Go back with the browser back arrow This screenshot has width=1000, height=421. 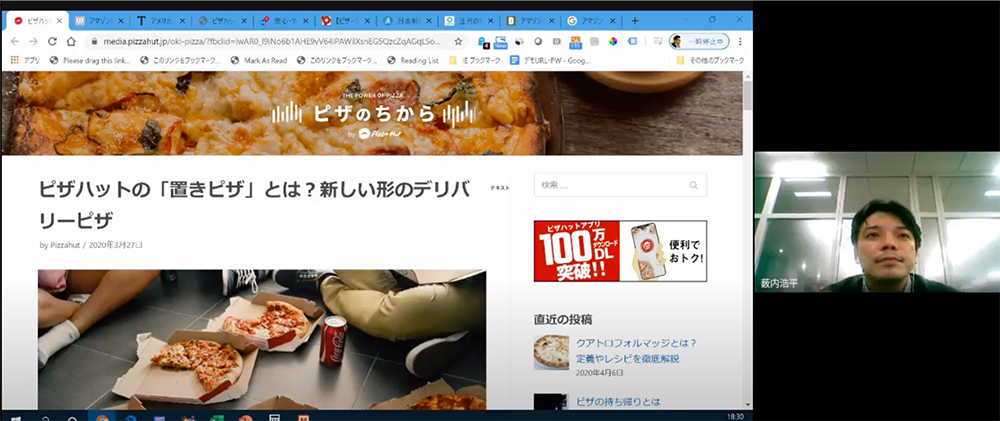[15, 41]
